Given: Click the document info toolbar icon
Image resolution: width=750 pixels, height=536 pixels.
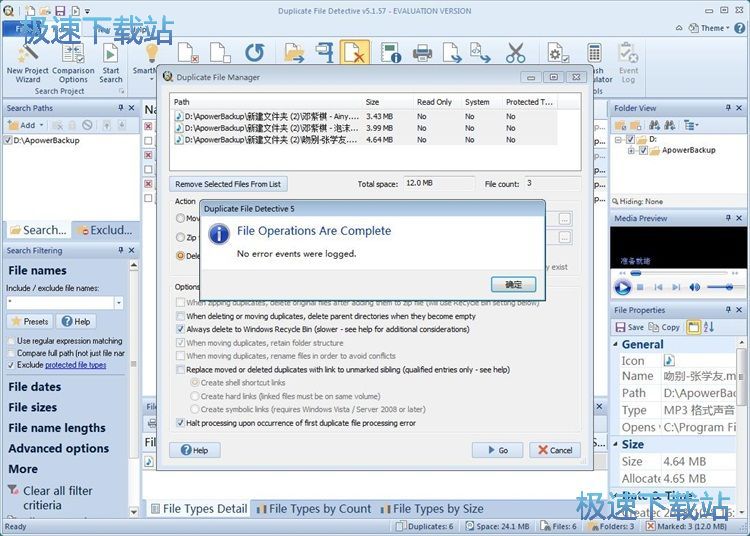Looking at the screenshot, I should [390, 53].
